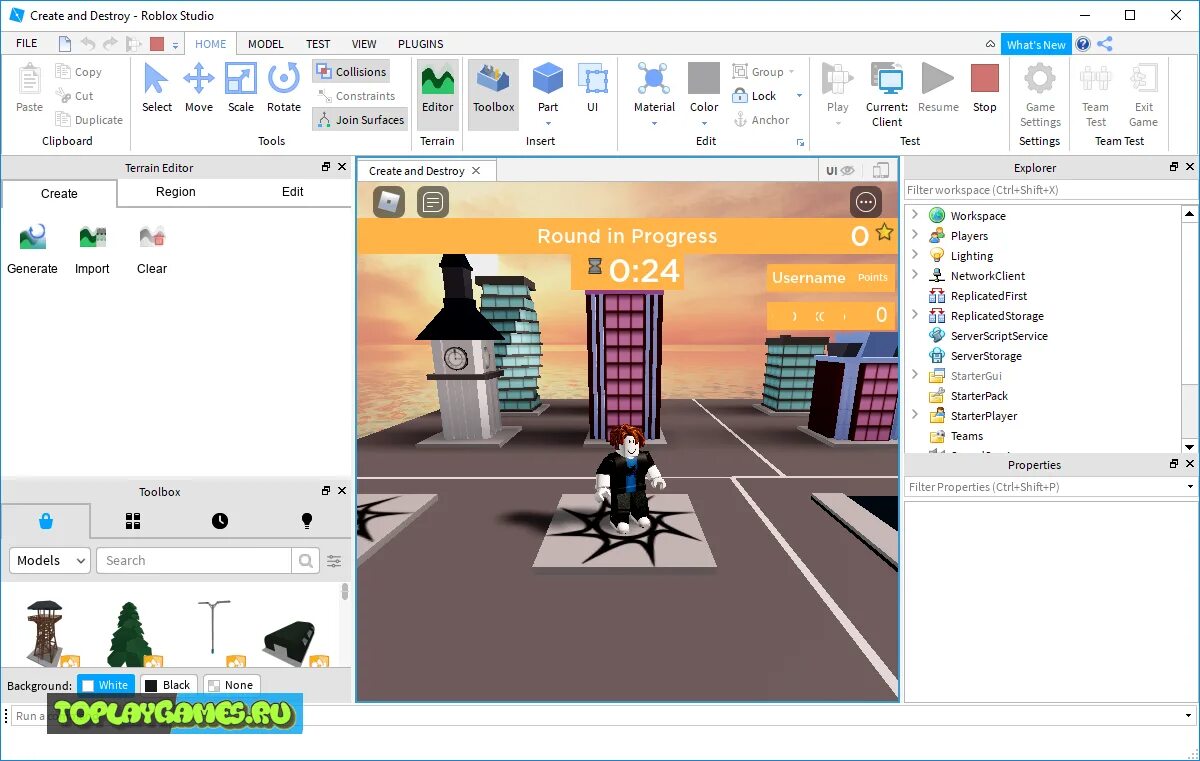This screenshot has width=1200, height=761.
Task: Switch Current: Client view
Action: click(886, 95)
